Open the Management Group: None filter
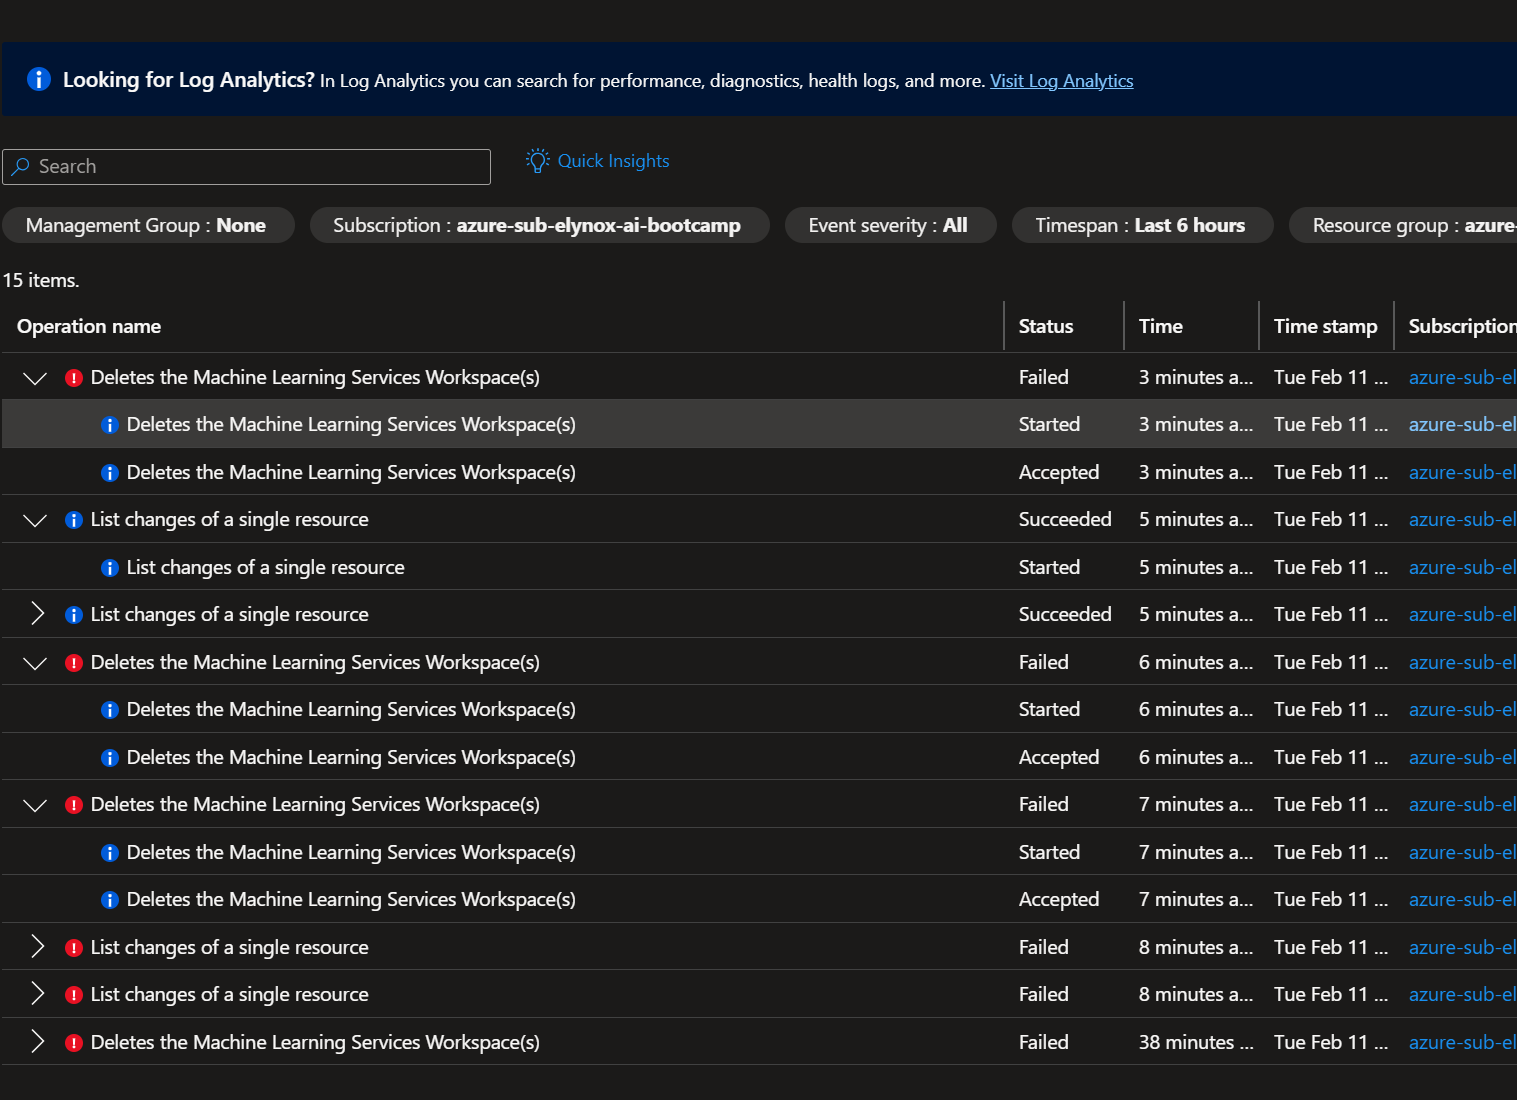 coord(146,225)
